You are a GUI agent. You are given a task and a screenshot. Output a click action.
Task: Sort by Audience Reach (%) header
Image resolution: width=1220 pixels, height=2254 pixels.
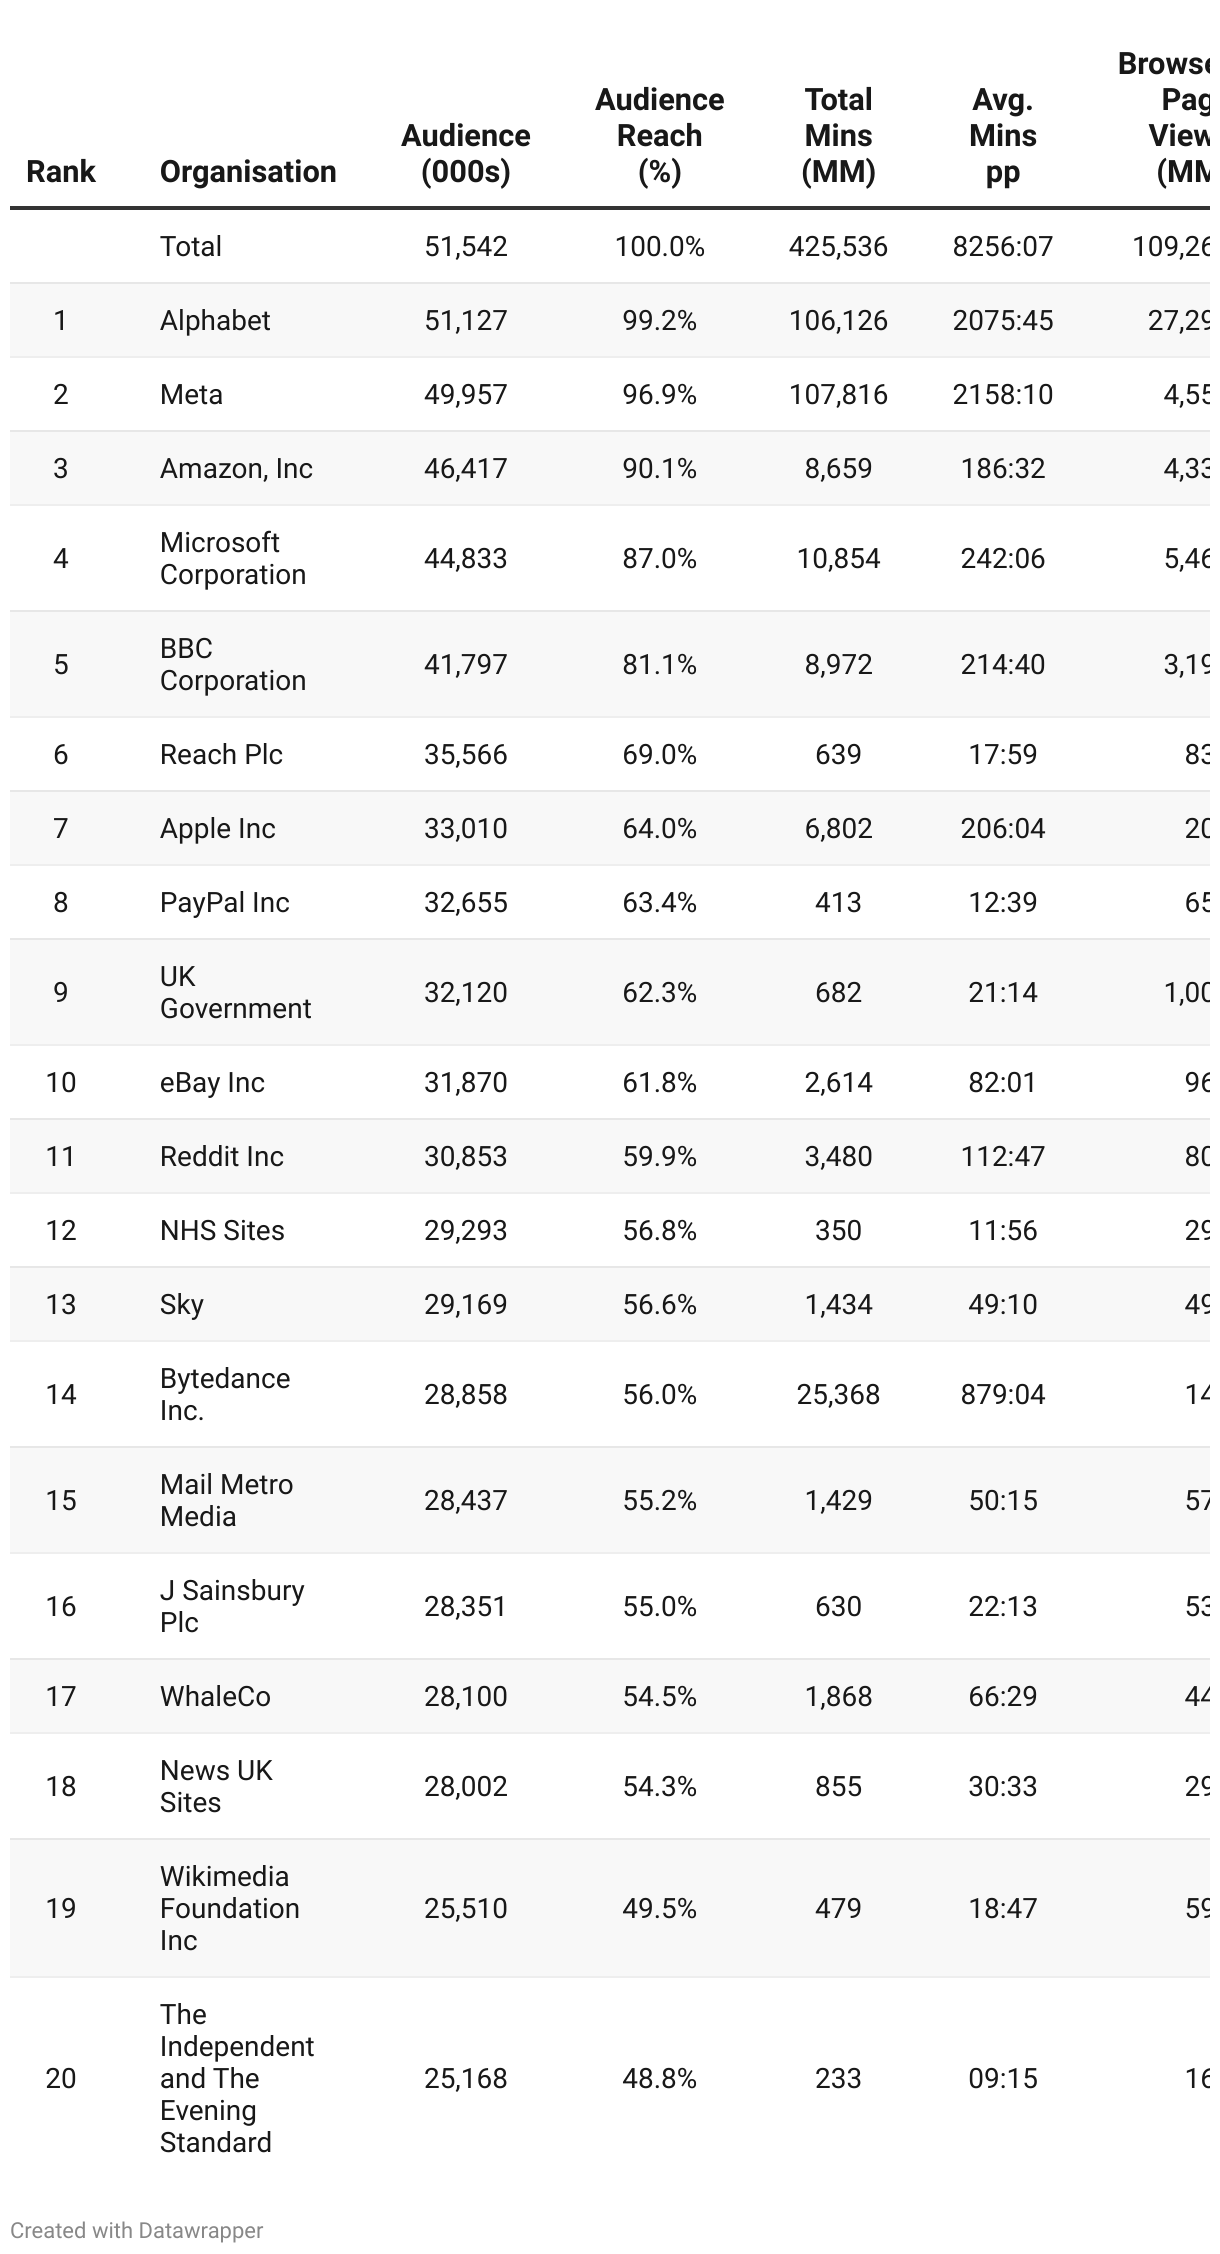pos(659,135)
